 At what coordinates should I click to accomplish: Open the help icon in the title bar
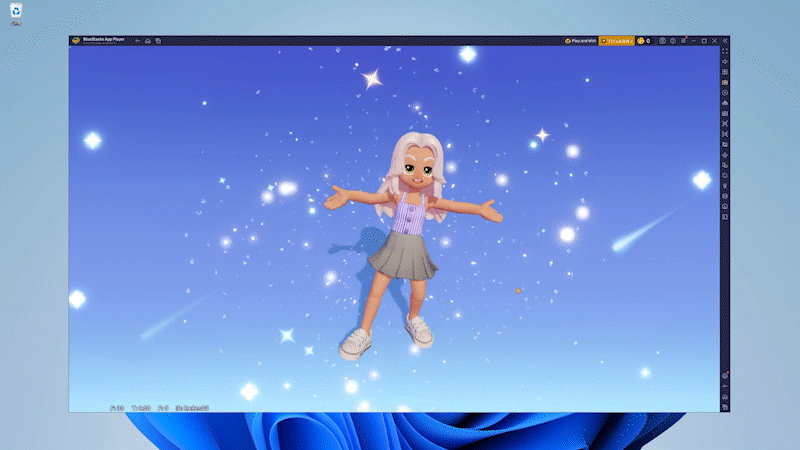point(673,41)
